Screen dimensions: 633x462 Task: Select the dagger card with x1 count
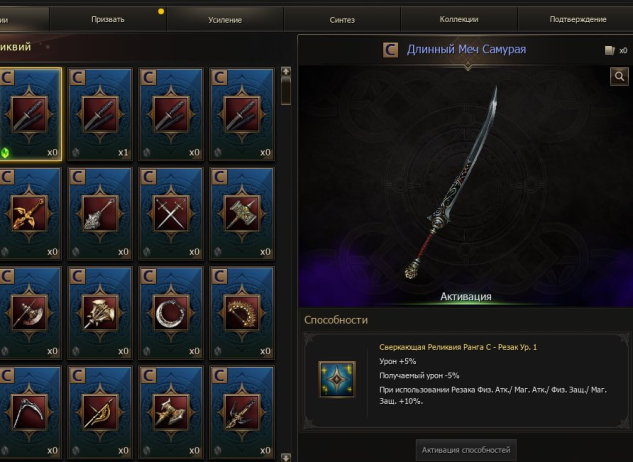100,114
